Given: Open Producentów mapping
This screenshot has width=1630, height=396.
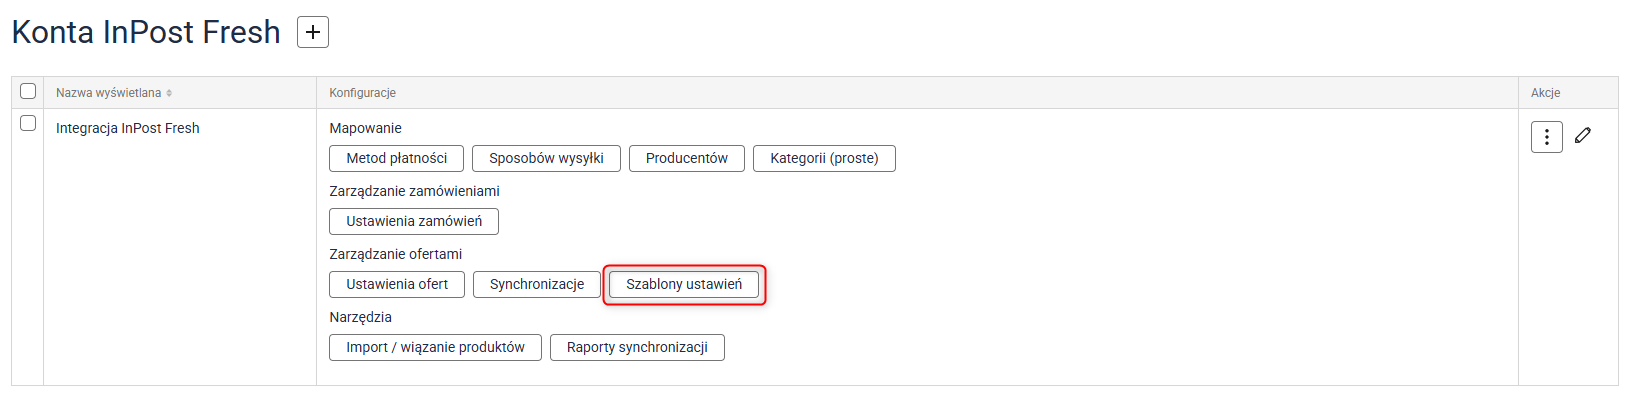Looking at the screenshot, I should 687,158.
